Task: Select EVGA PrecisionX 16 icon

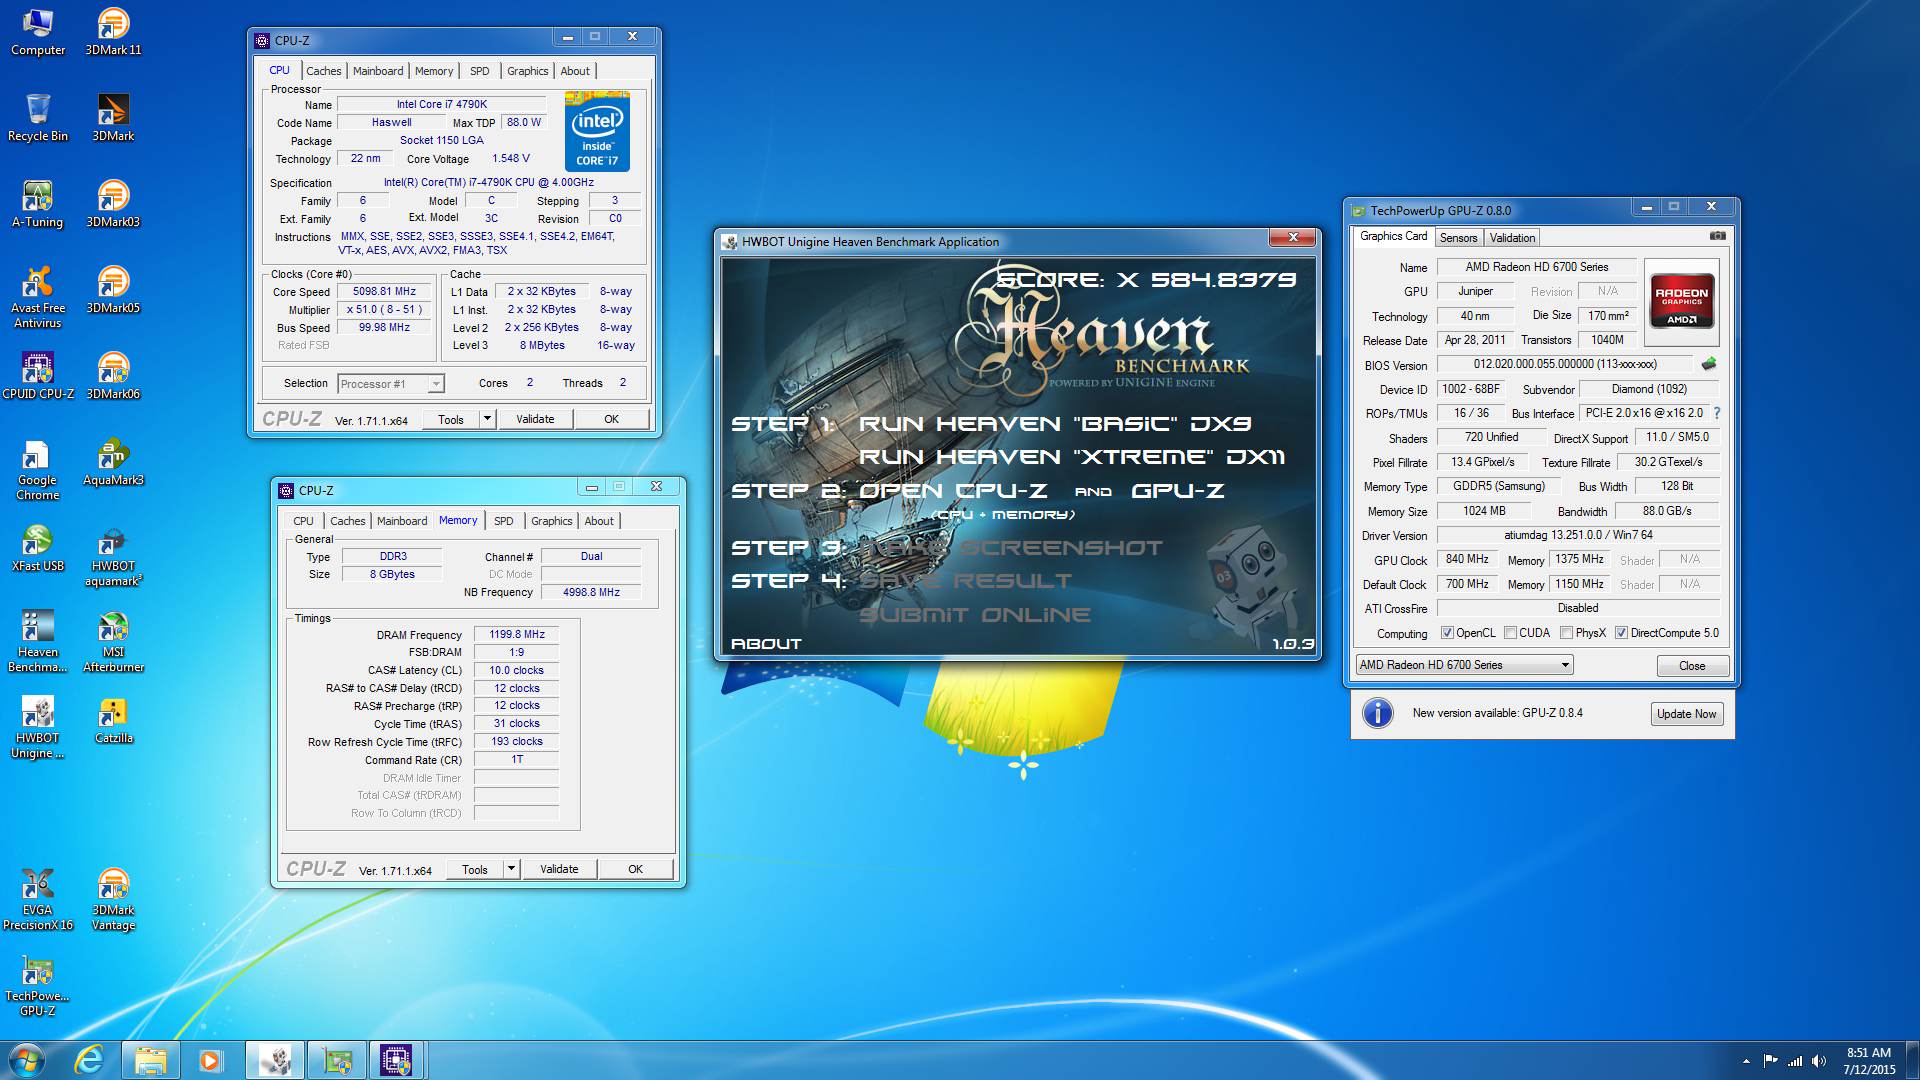Action: point(38,899)
